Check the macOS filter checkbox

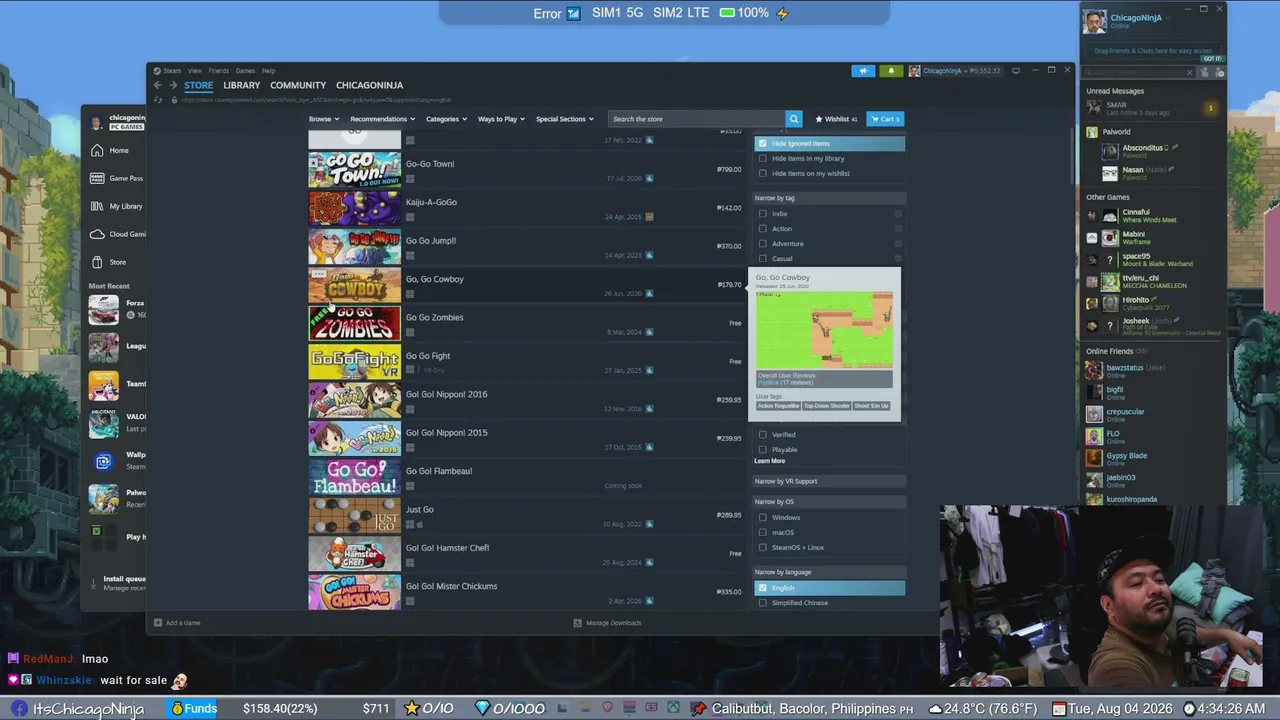[763, 532]
